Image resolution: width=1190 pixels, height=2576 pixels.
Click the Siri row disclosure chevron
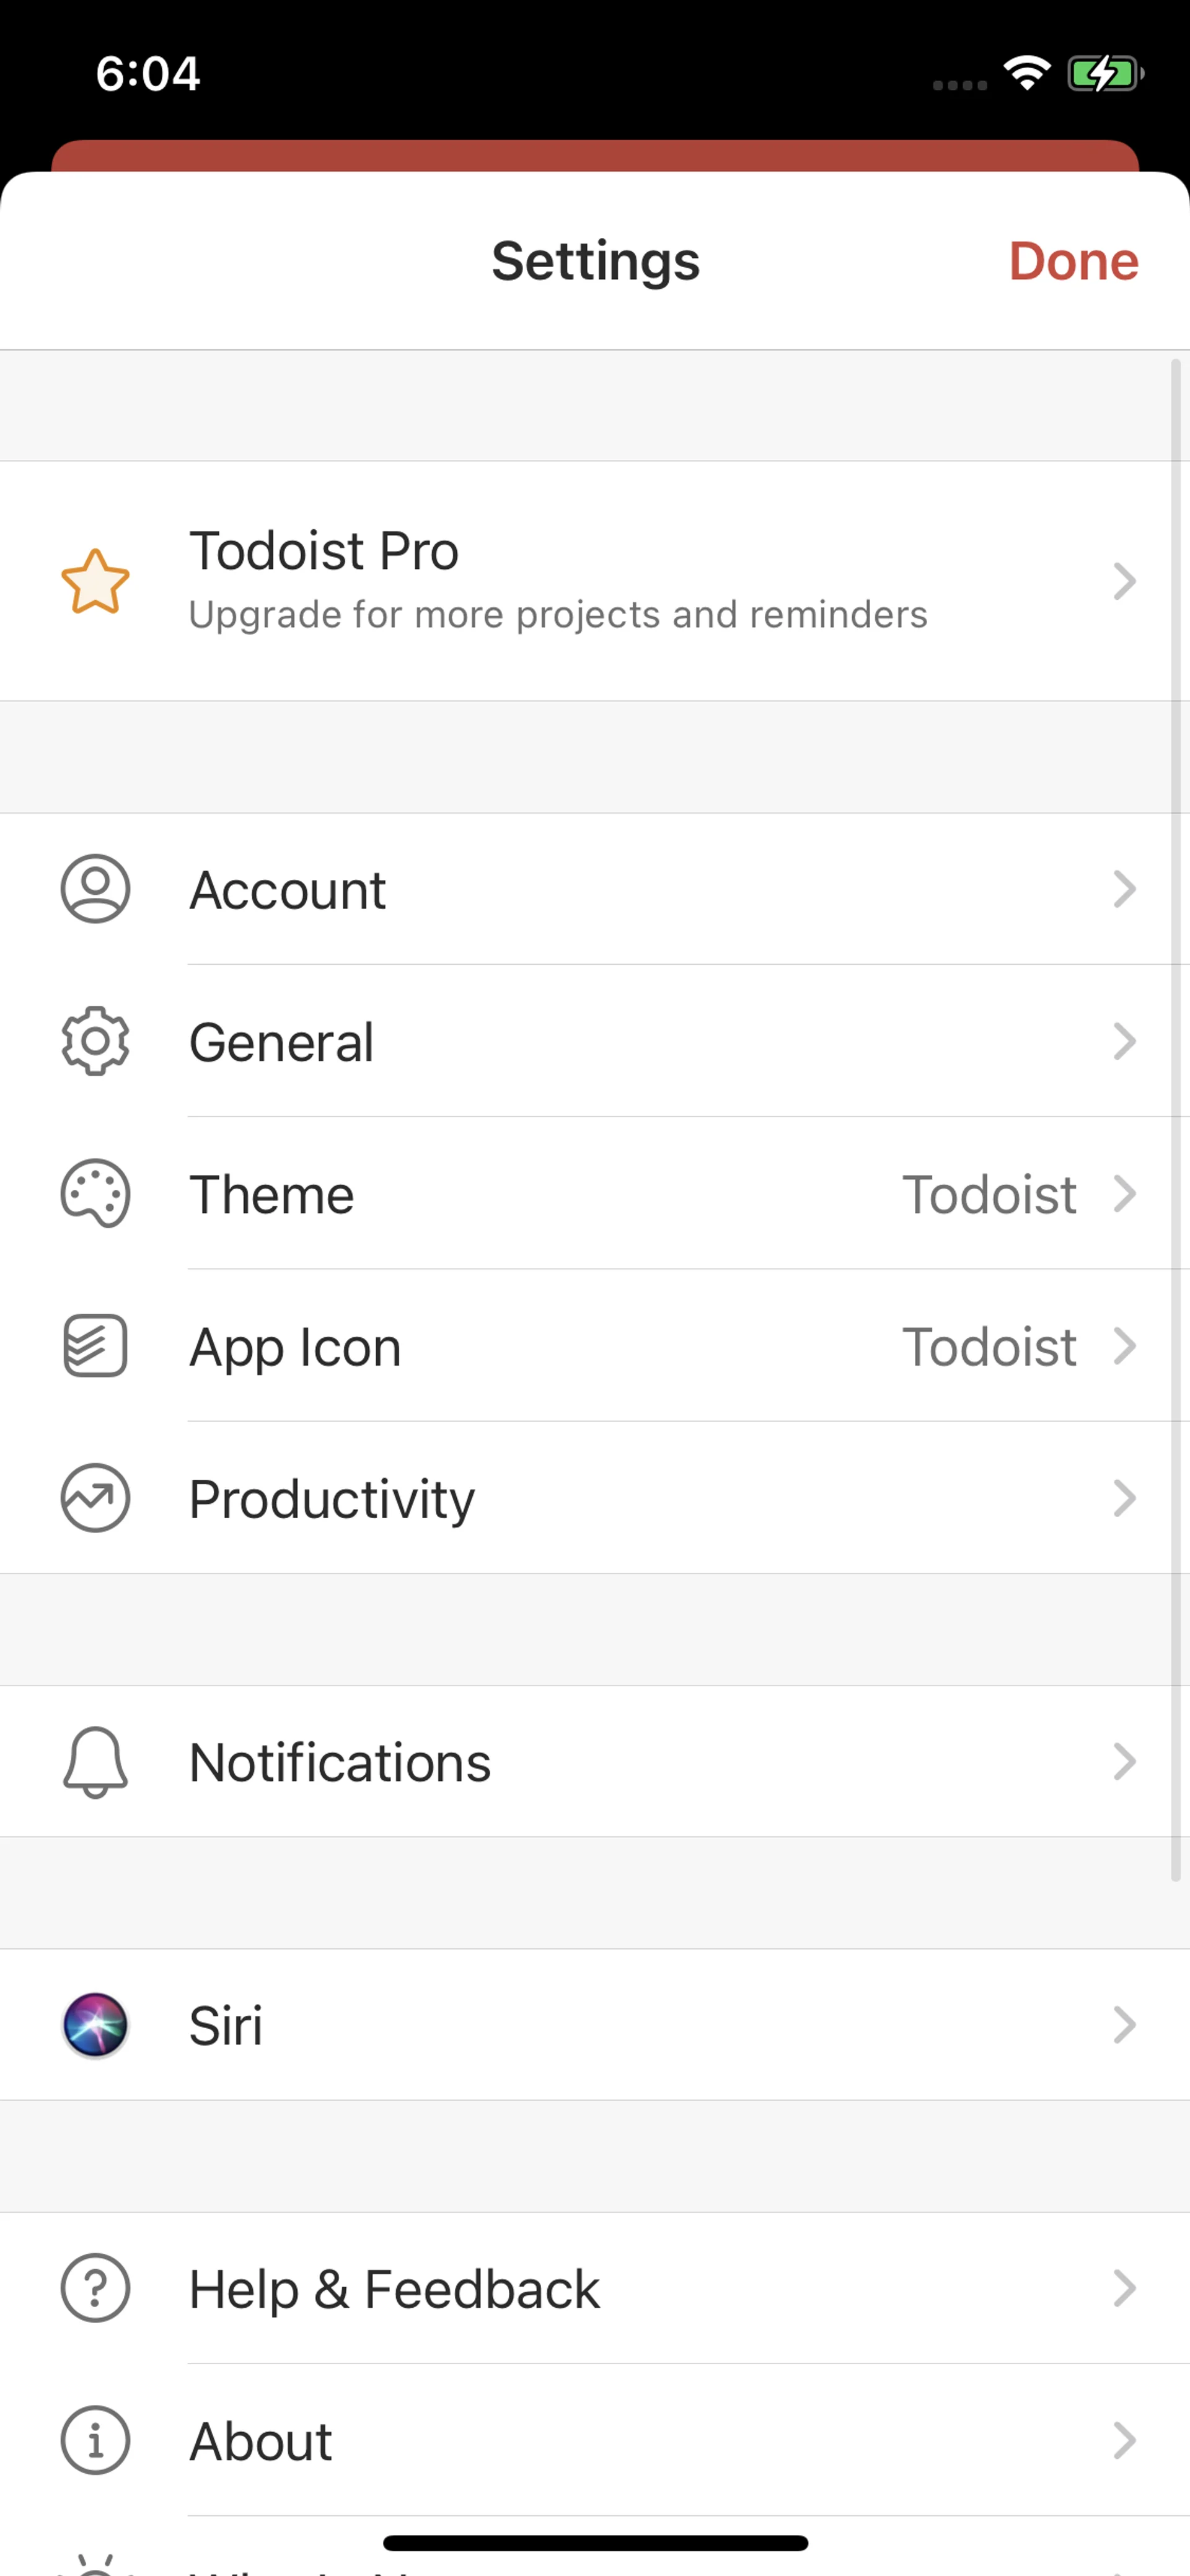(x=1124, y=2025)
